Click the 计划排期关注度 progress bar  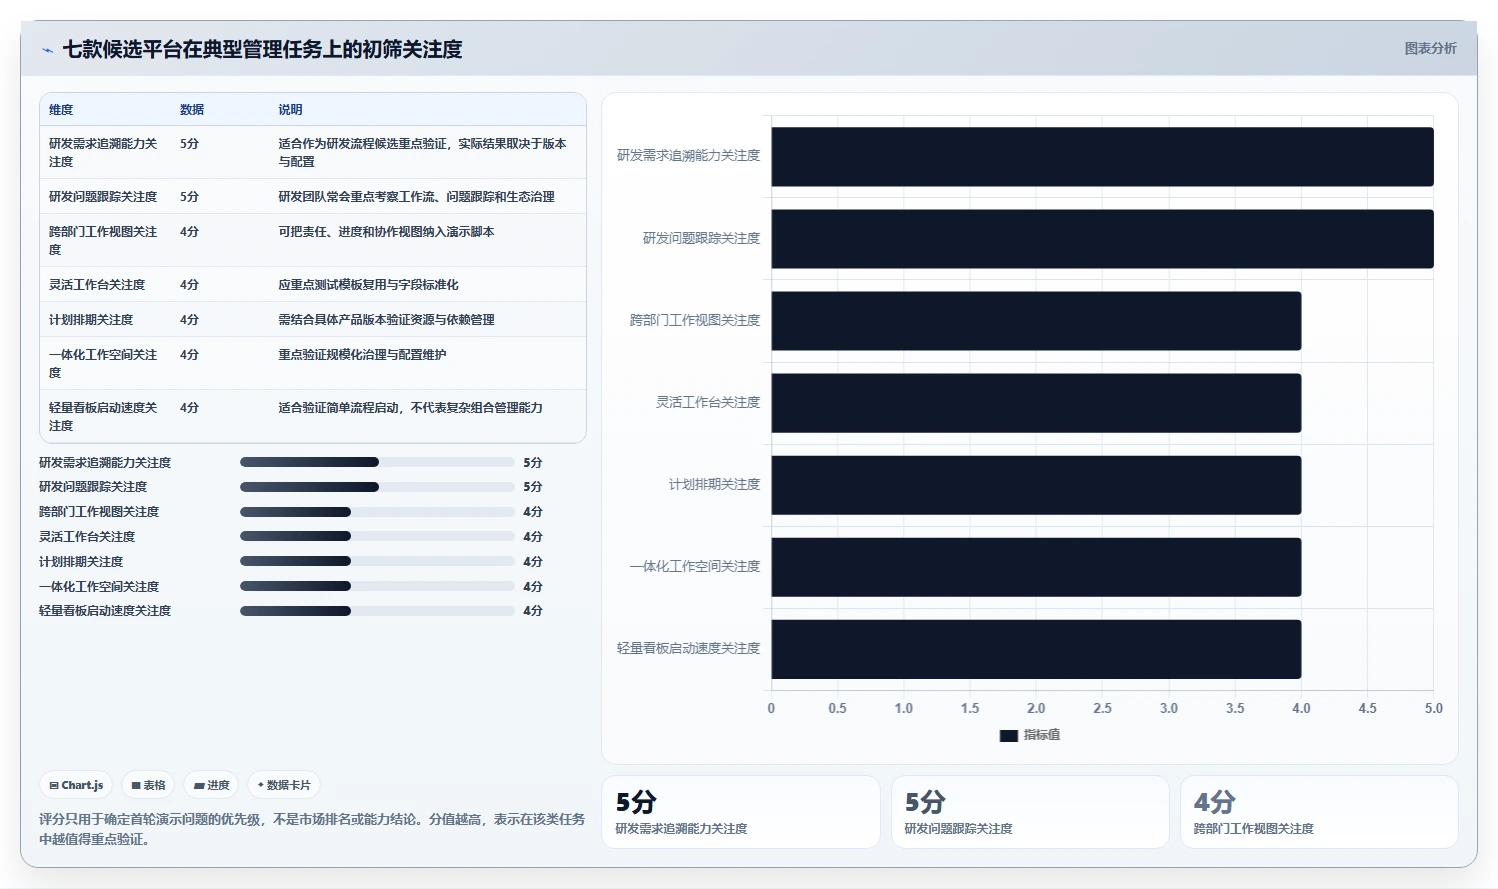[377, 561]
